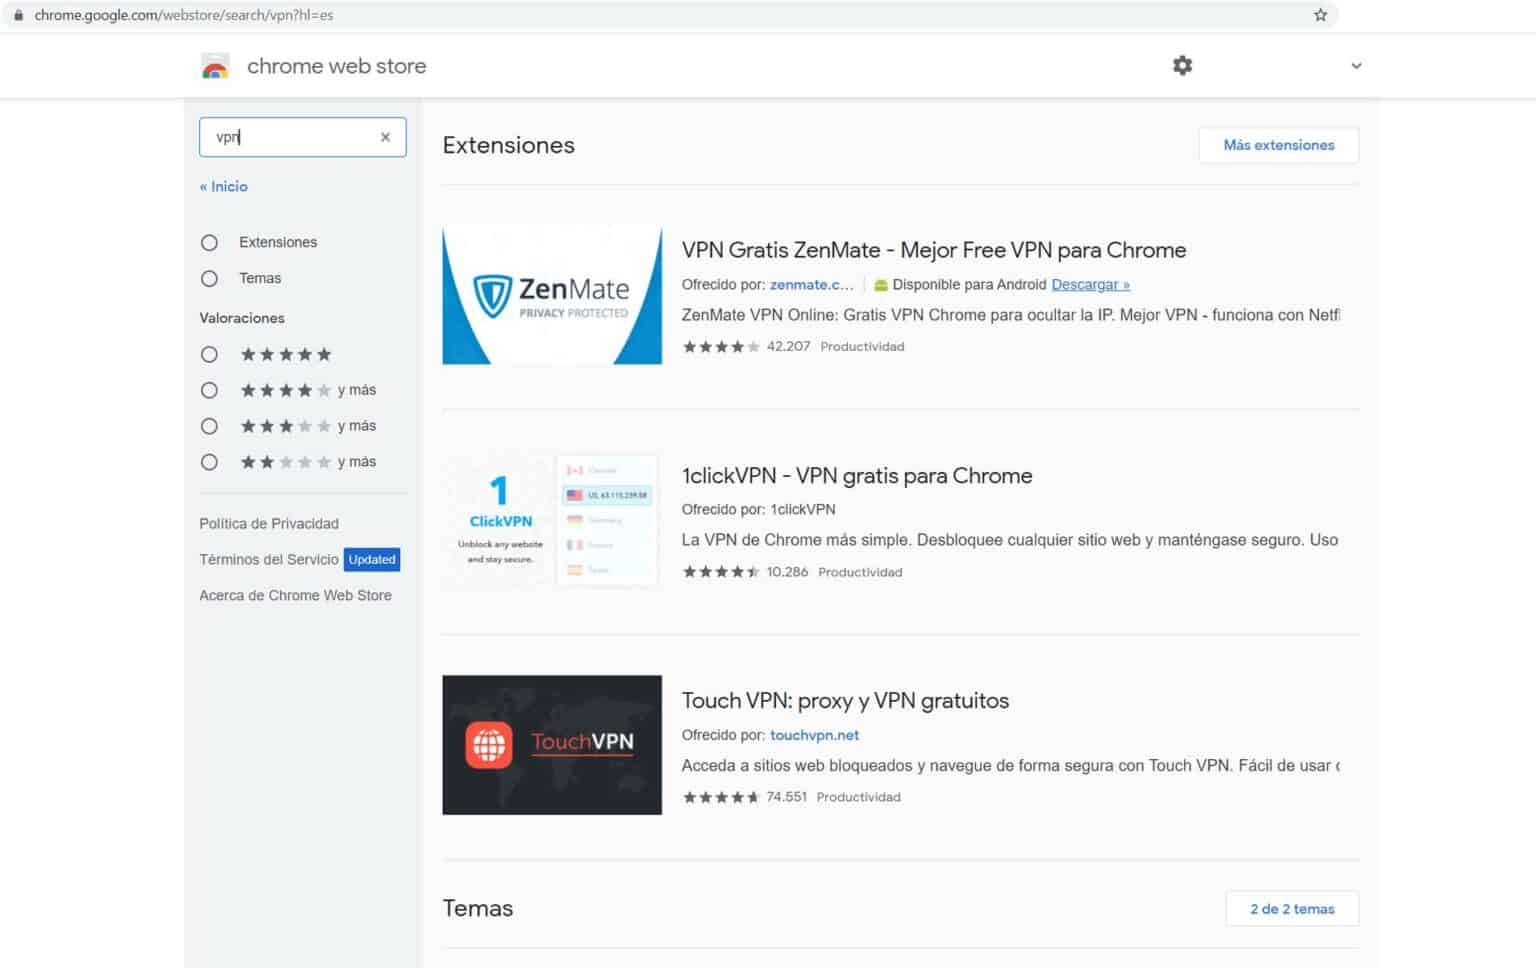Filter by four stars y más
1536x968 pixels.
pyautogui.click(x=209, y=391)
